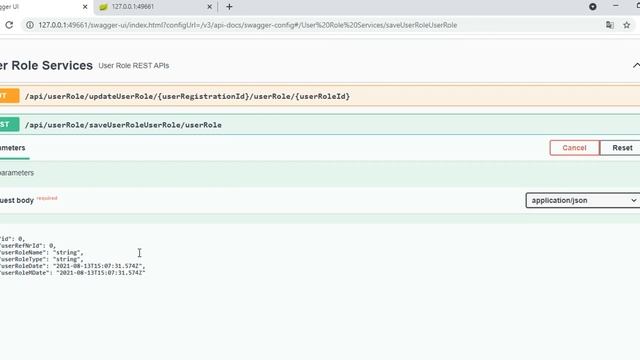
Task: Open site information icon in address bar
Action: coord(30,25)
